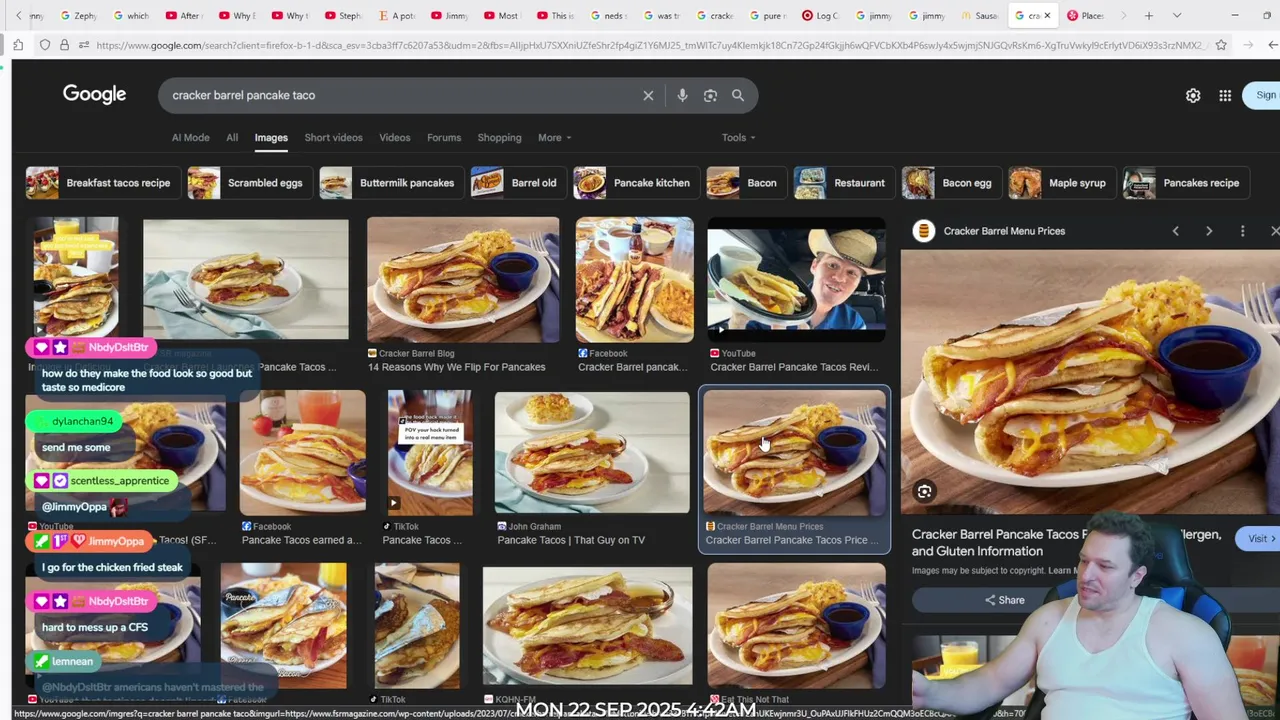Open the Forums tab
This screenshot has width=1280, height=720.
(444, 138)
